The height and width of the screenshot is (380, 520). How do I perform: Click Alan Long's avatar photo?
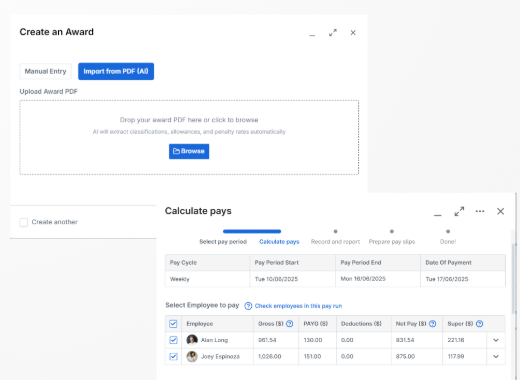pyautogui.click(x=192, y=340)
